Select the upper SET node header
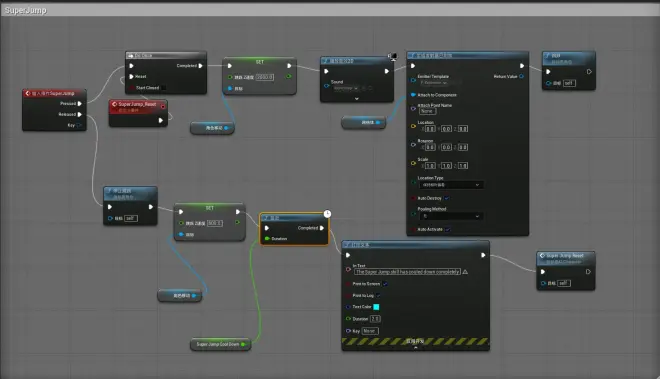Image resolution: width=660 pixels, height=379 pixels. tap(260, 62)
